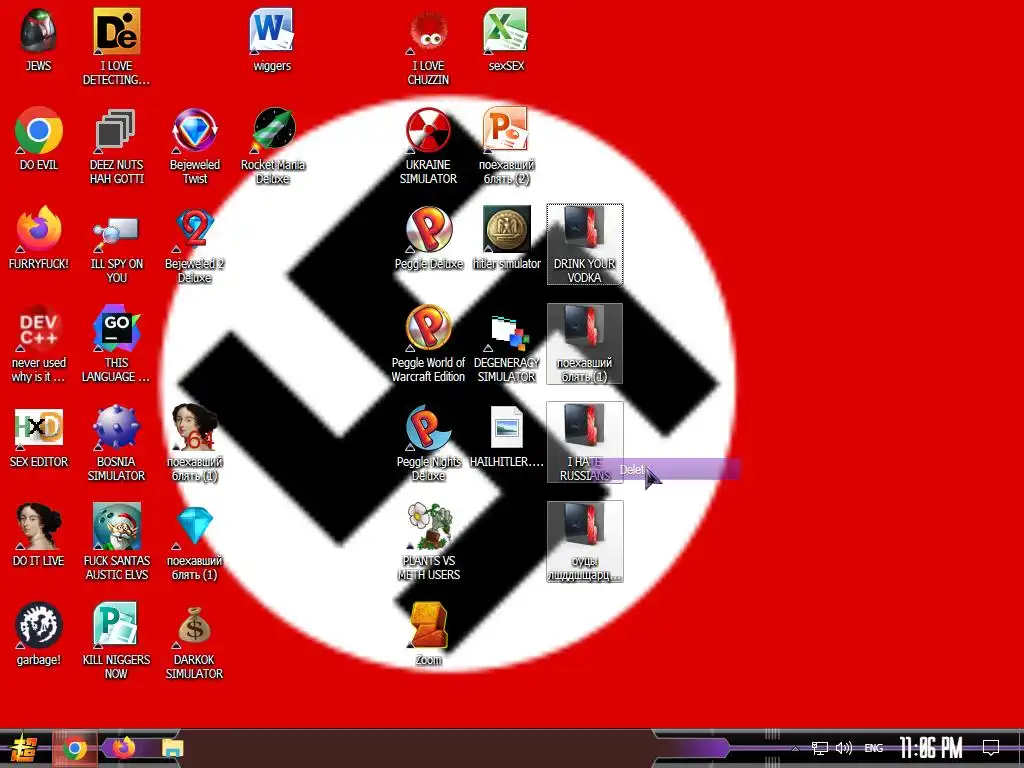Change the ENG input language

click(874, 748)
